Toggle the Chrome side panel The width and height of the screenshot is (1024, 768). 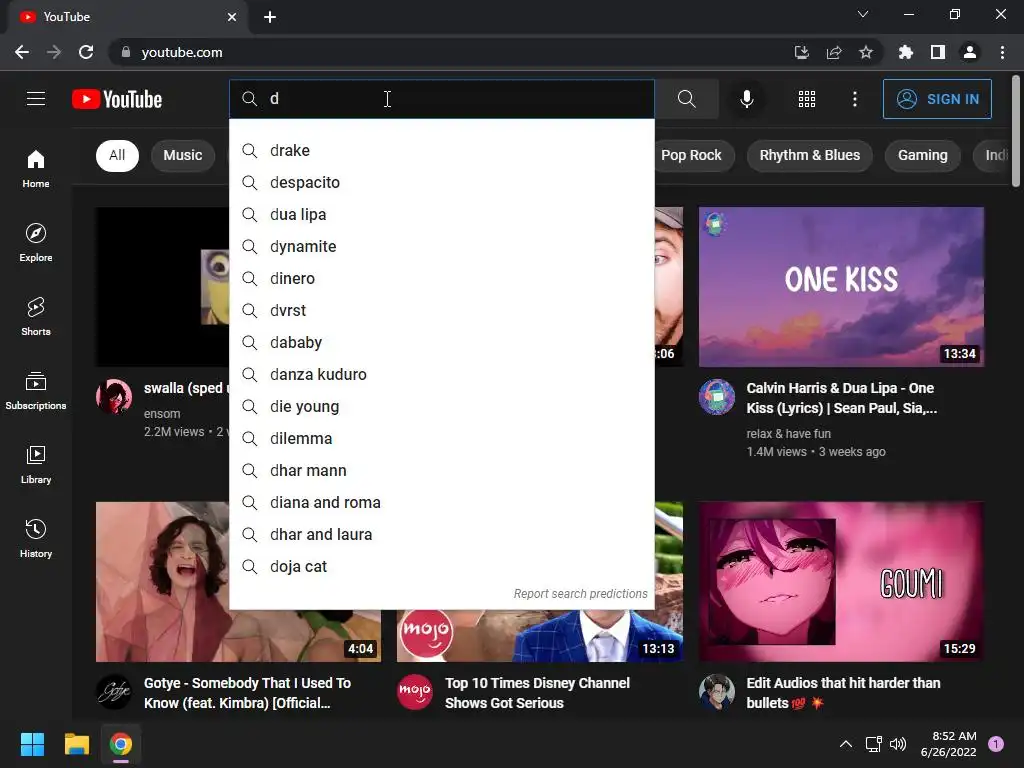click(x=938, y=52)
